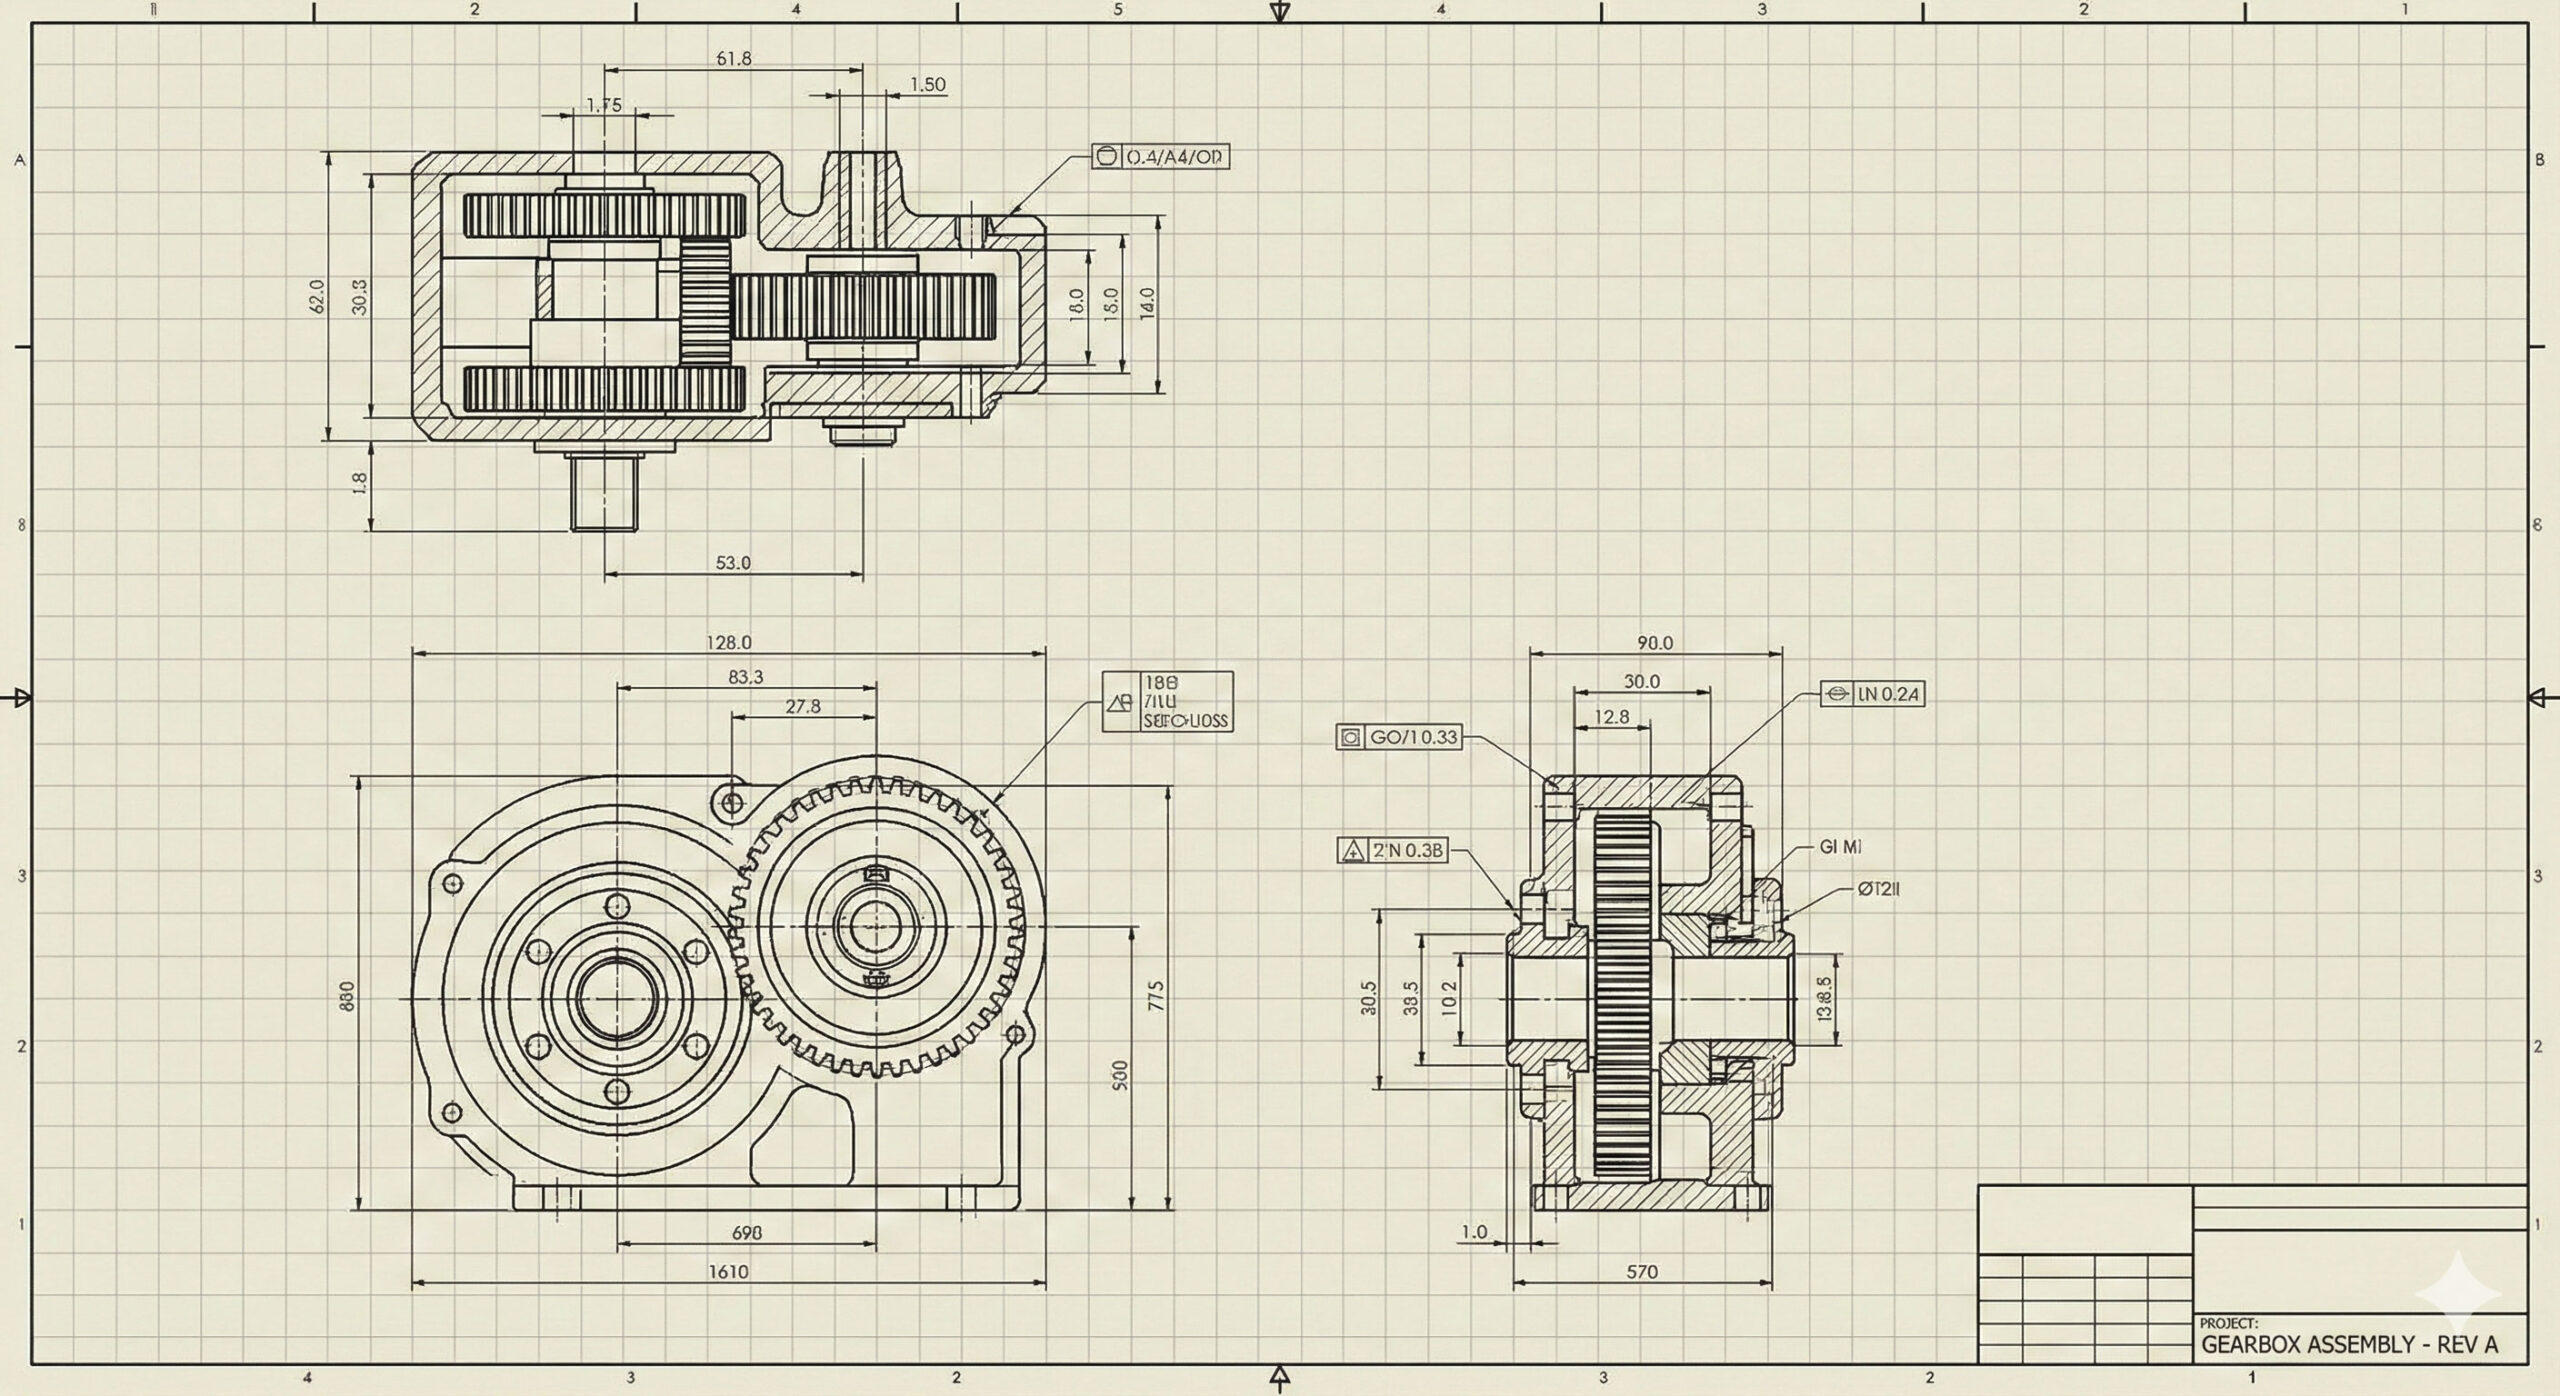Click the 61.8 dimension label
This screenshot has height=1396, width=2560.
pyautogui.click(x=733, y=59)
